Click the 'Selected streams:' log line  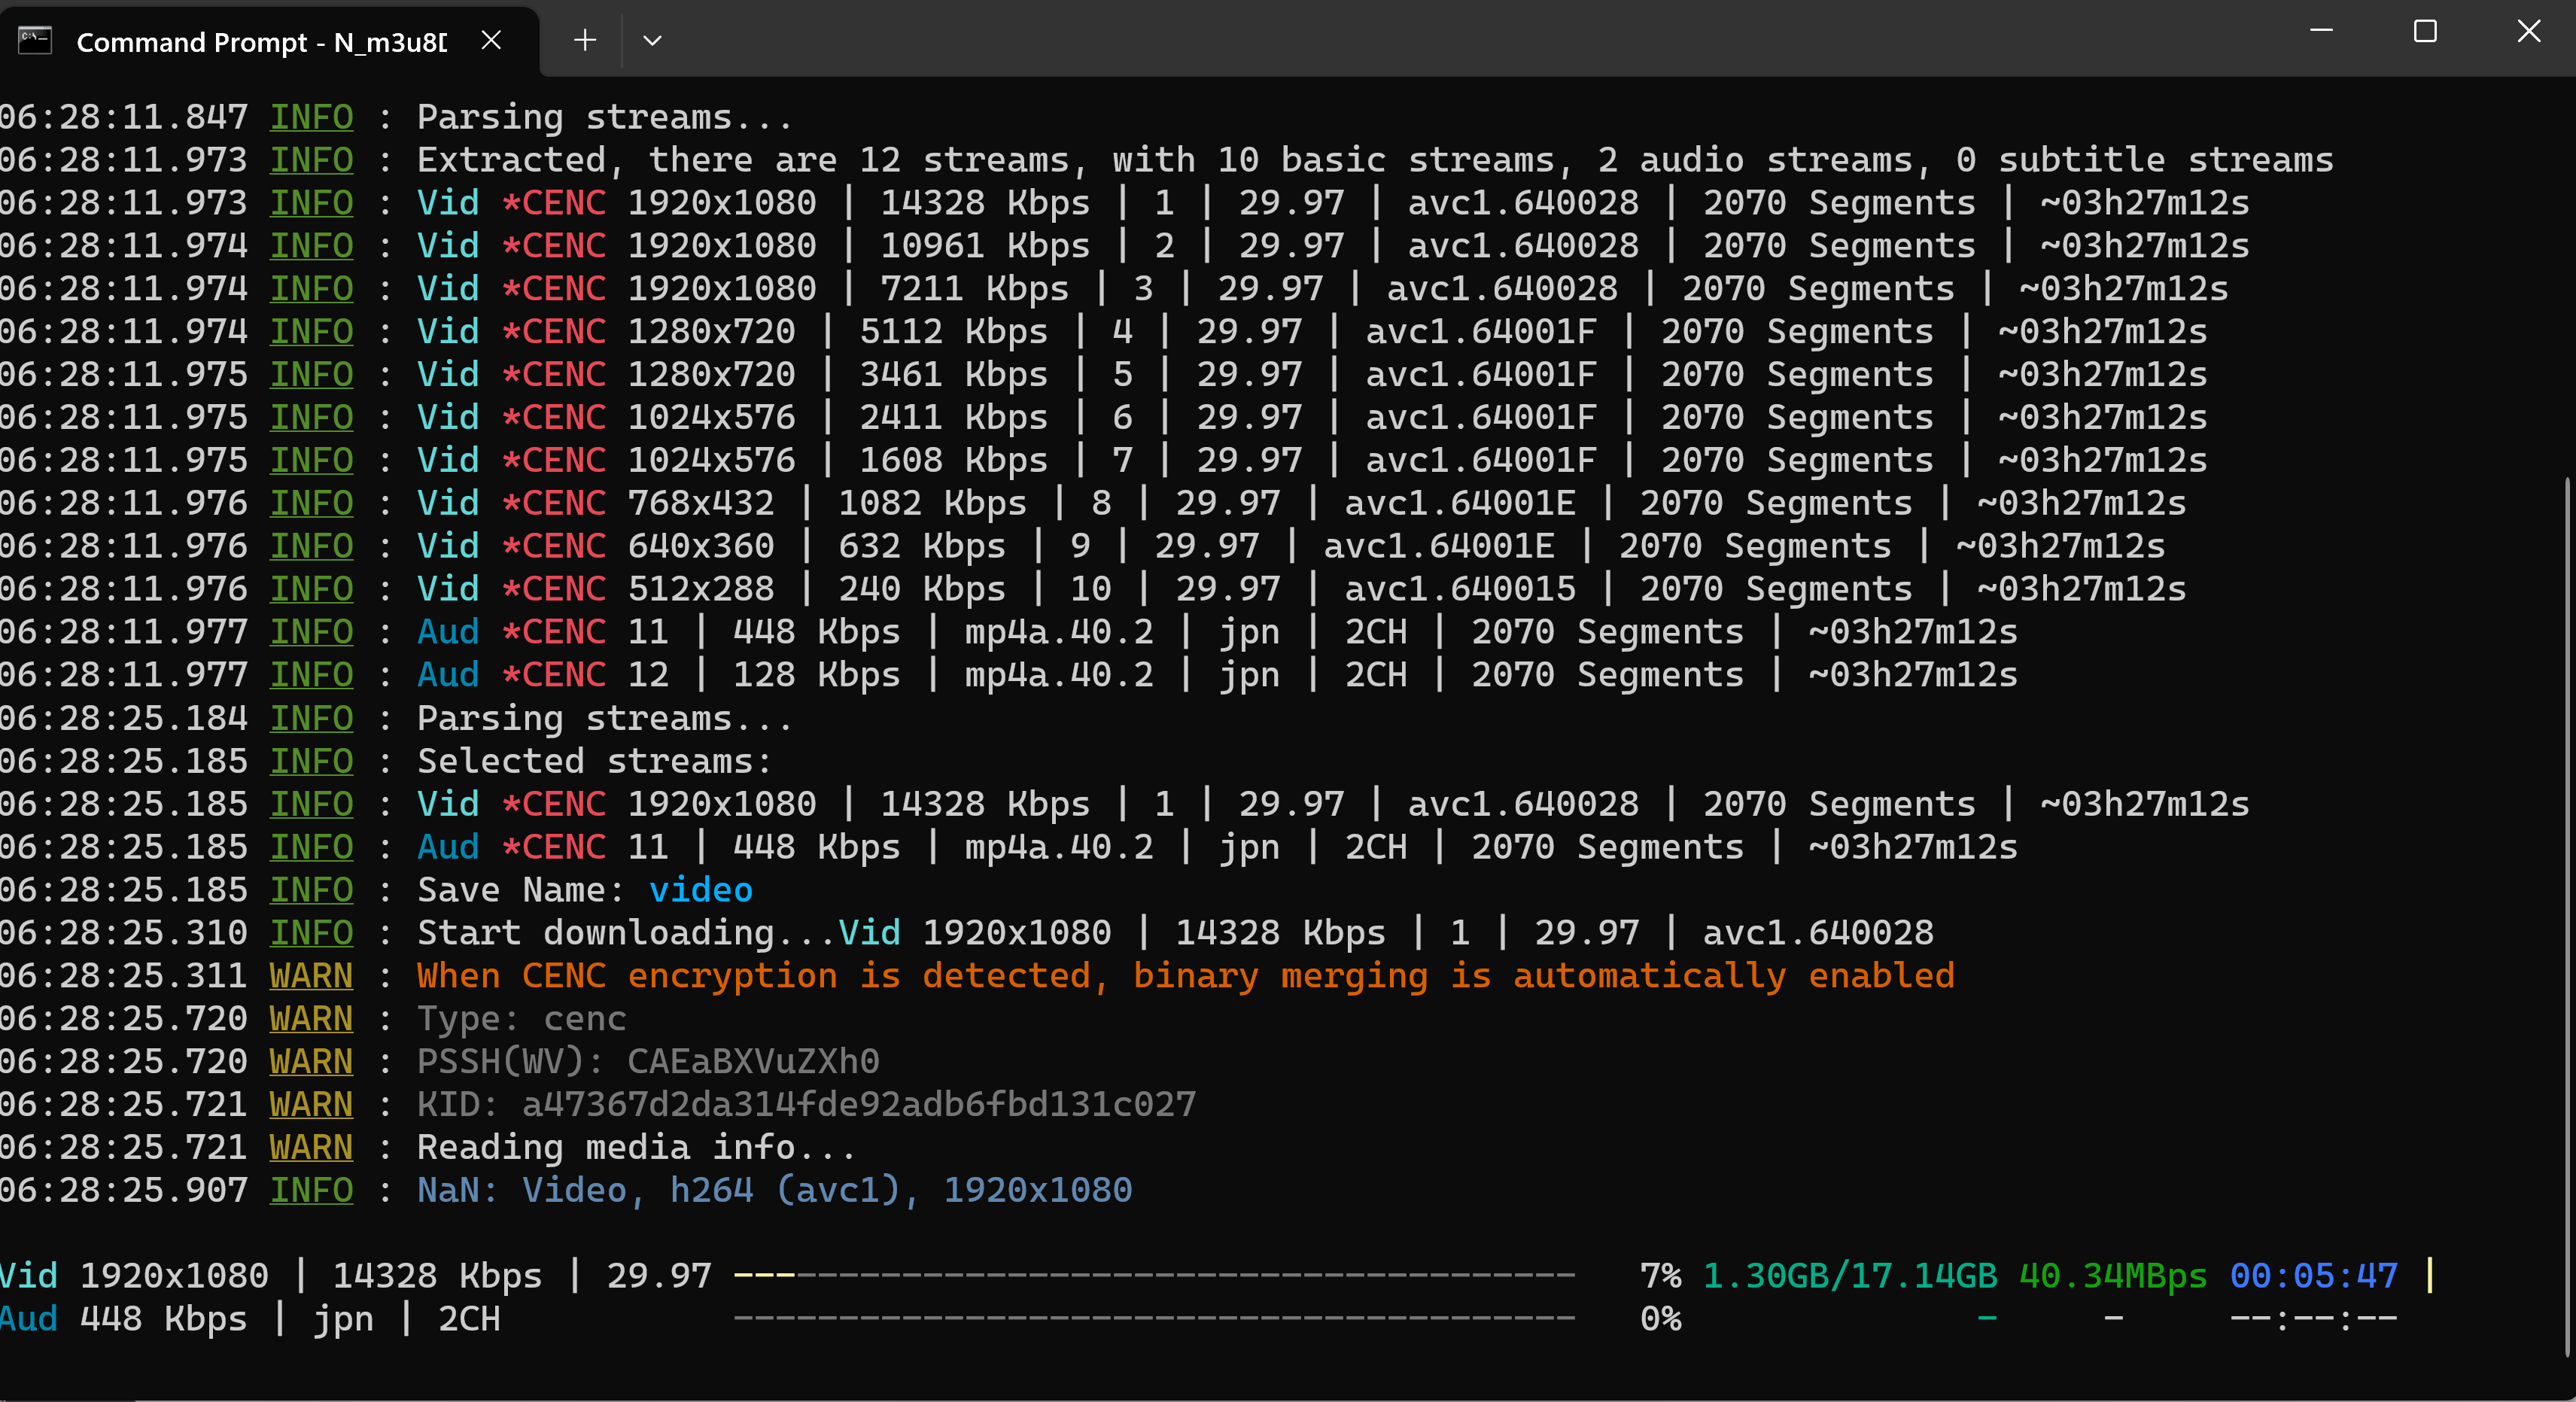click(594, 761)
